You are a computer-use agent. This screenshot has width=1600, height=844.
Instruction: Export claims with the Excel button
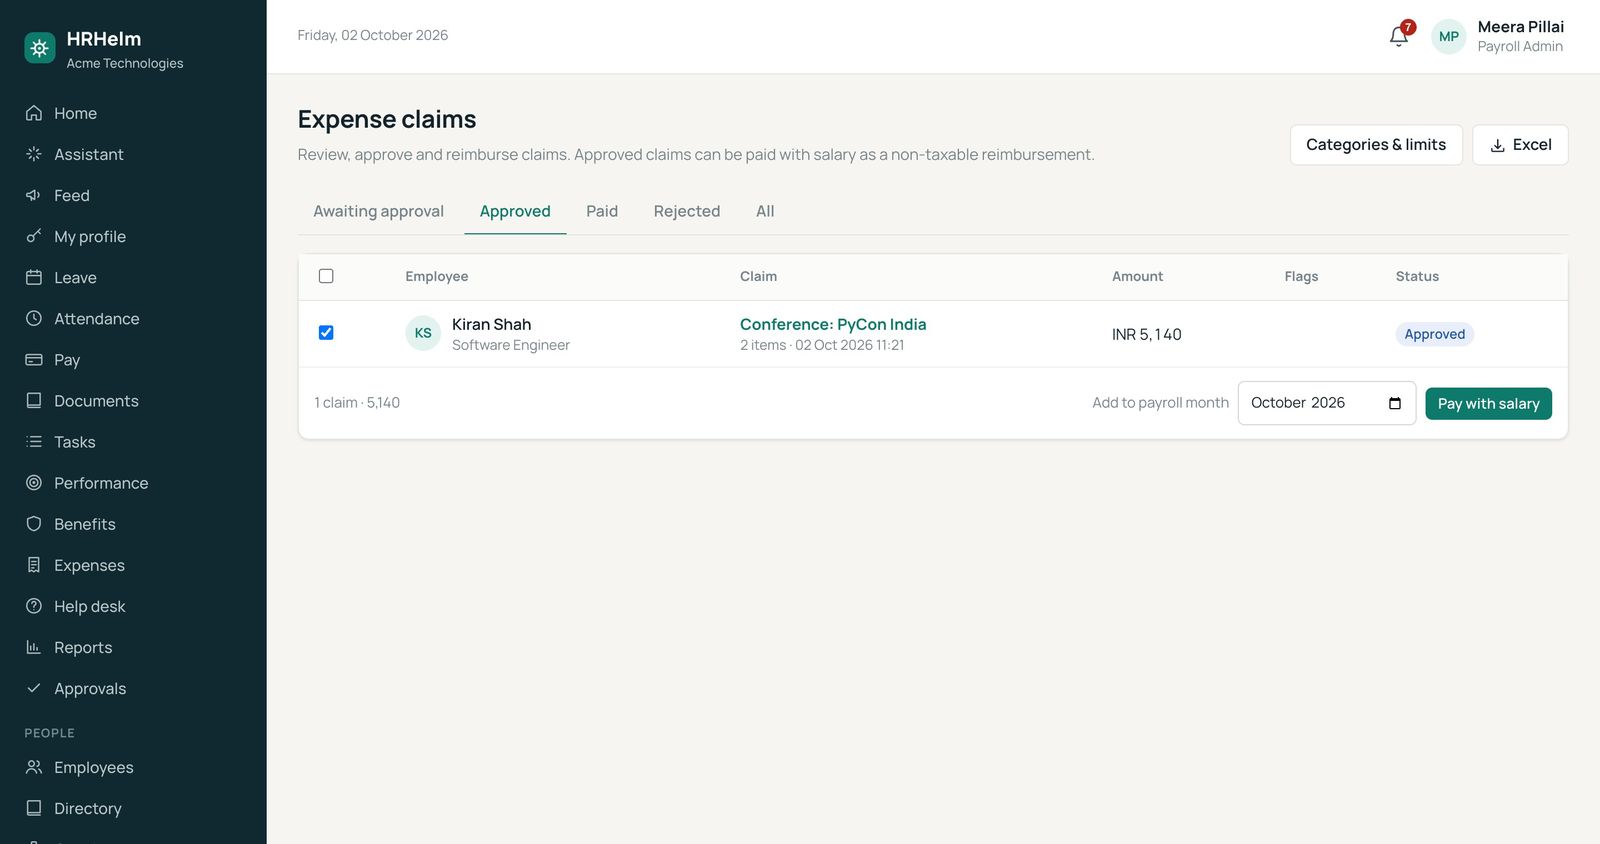click(x=1520, y=145)
